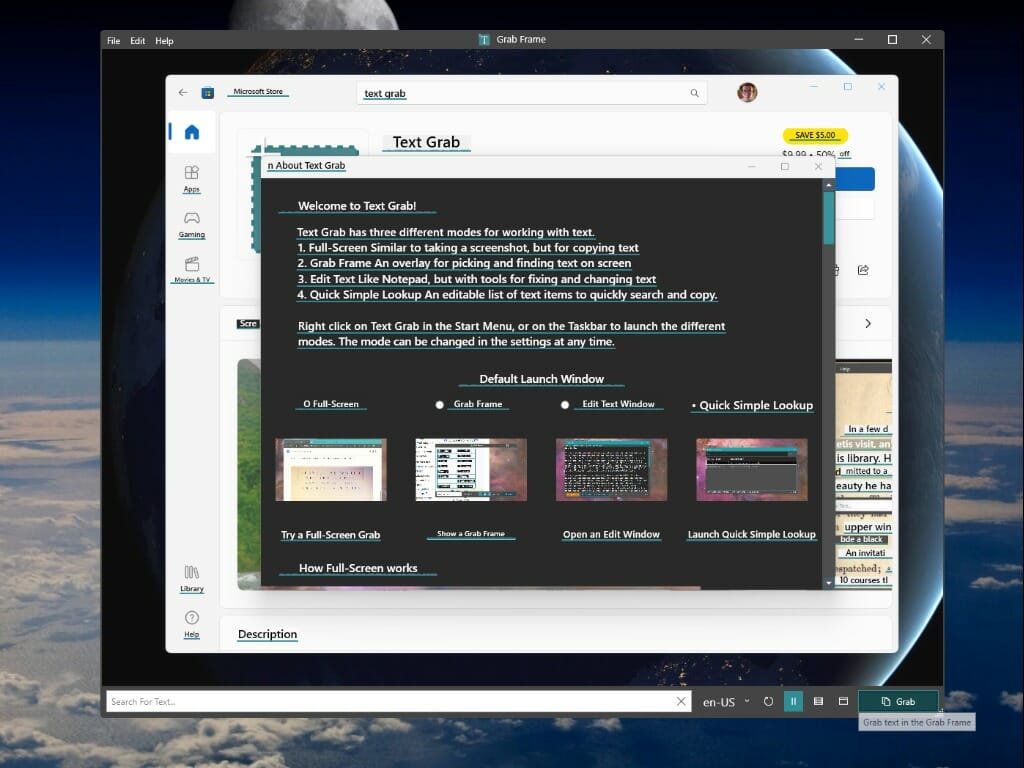Image resolution: width=1024 pixels, height=768 pixels.
Task: Click the Microsoft Store title text
Action: click(x=258, y=91)
